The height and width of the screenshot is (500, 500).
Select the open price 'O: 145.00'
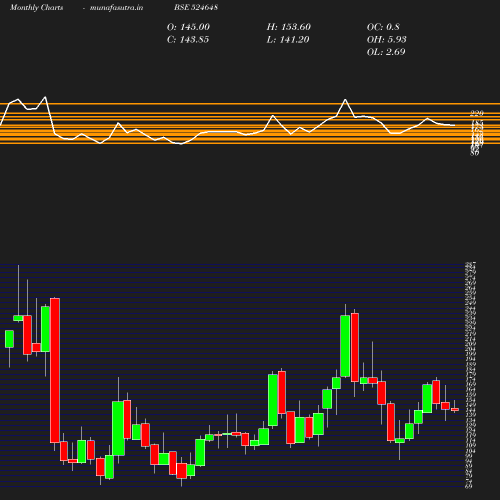pyautogui.click(x=188, y=27)
